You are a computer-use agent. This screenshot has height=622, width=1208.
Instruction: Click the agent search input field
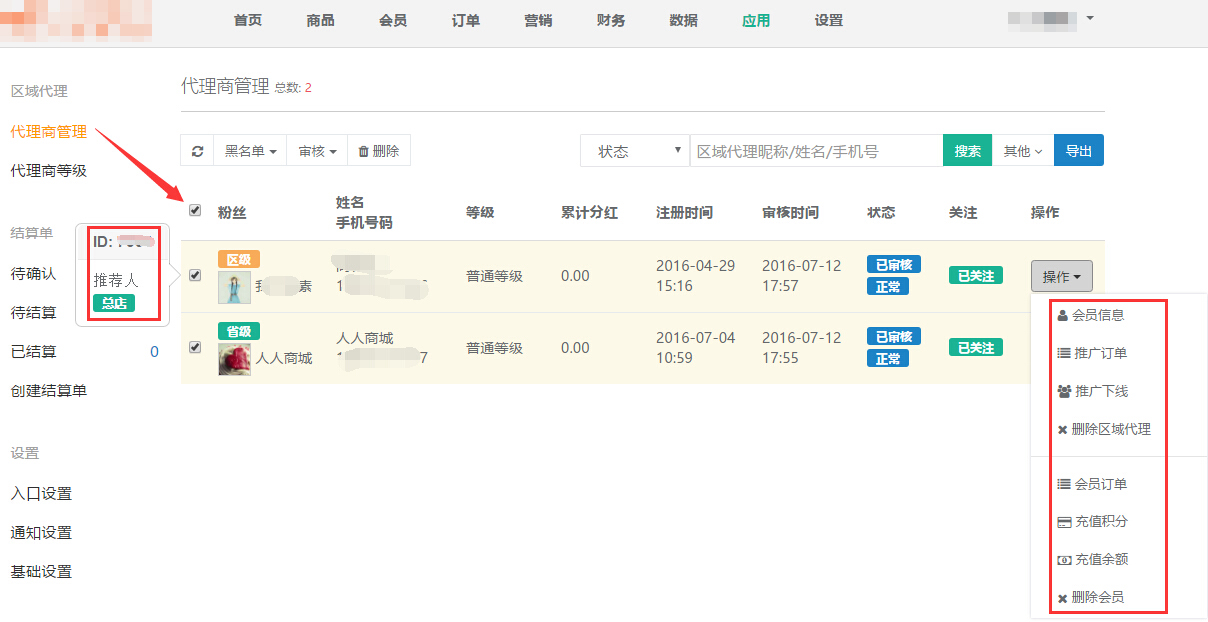tap(816, 151)
